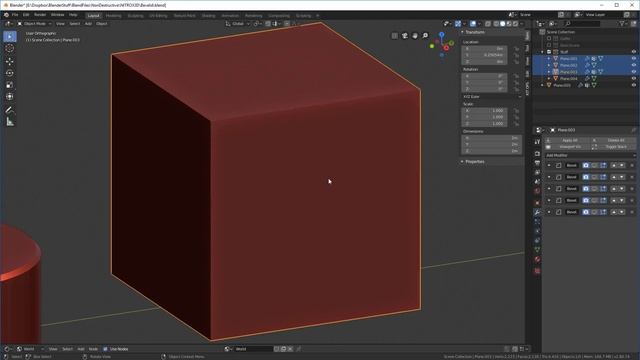640x360 pixels.
Task: Click the Viewport Vis button
Action: pyautogui.click(x=567, y=147)
